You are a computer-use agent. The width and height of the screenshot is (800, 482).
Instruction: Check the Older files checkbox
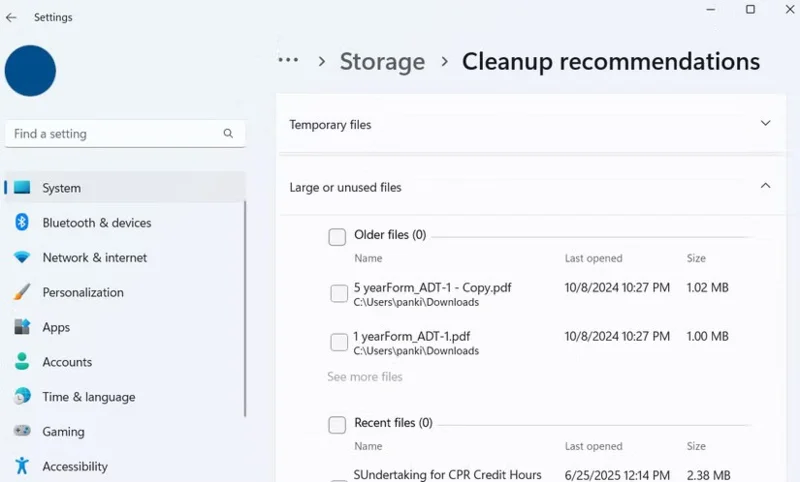coord(337,236)
